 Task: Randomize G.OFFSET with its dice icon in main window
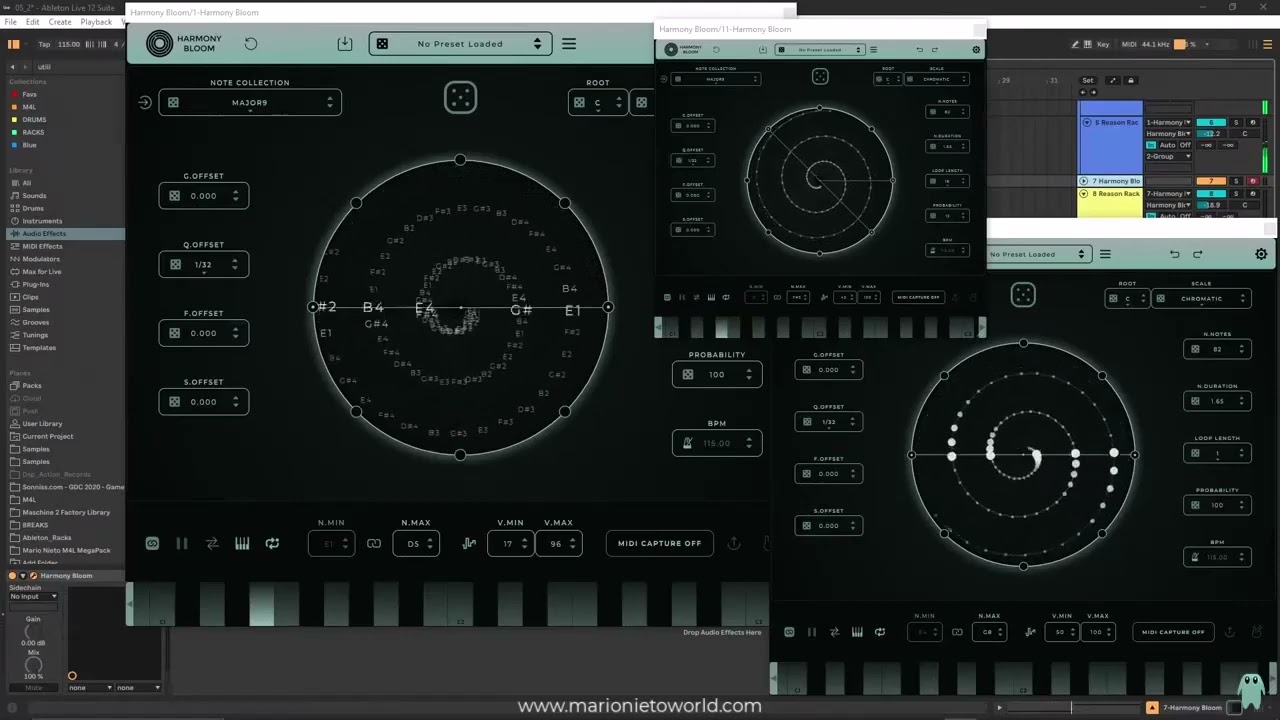coord(174,196)
